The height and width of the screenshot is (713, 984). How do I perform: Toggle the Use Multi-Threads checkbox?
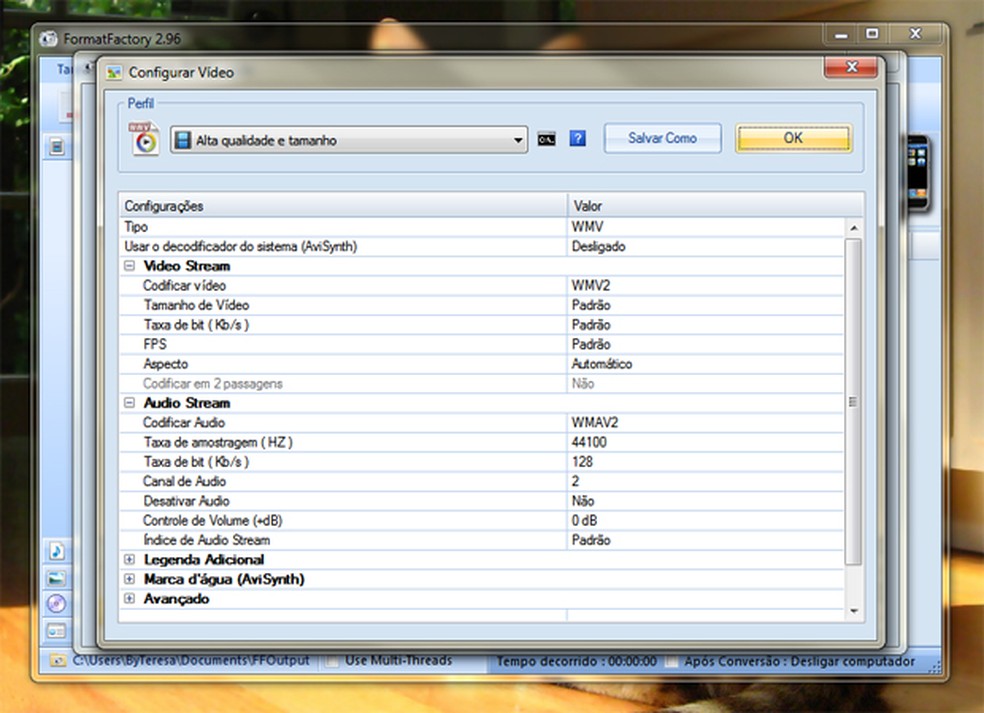pos(333,661)
